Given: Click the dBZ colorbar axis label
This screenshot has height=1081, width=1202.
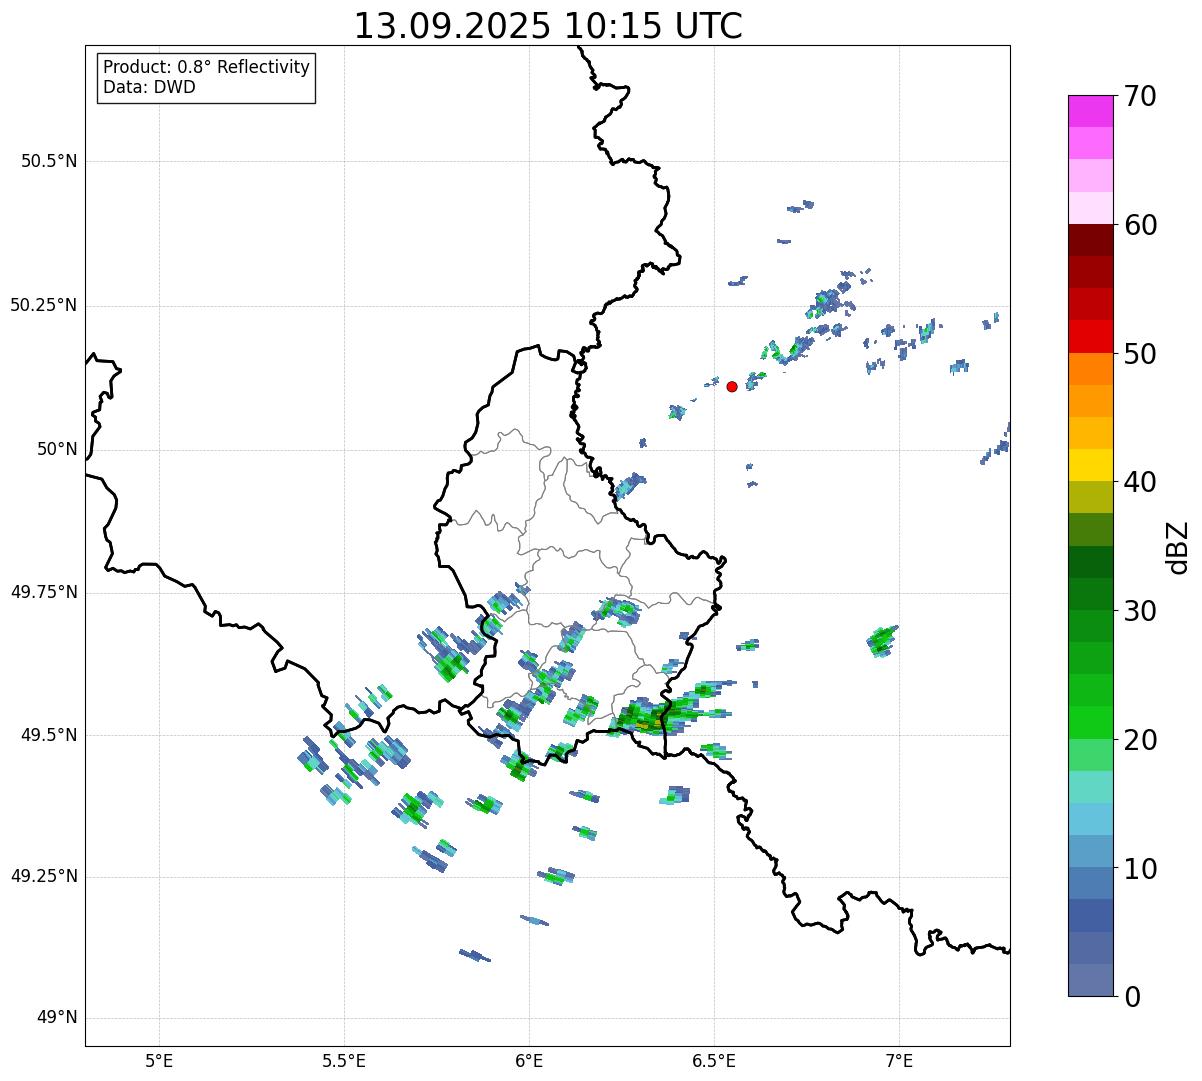Looking at the screenshot, I should (1178, 546).
